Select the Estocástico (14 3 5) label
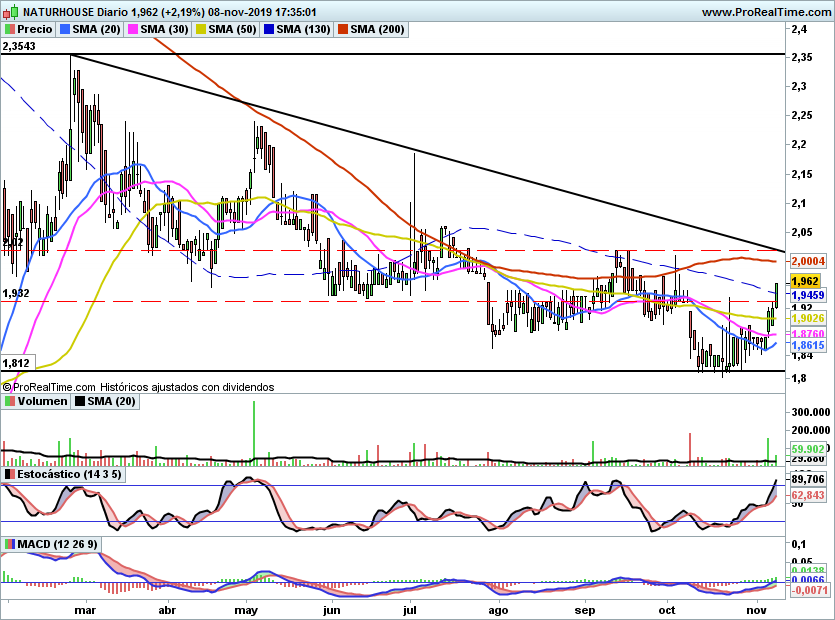The height and width of the screenshot is (620, 835). [x=69, y=474]
